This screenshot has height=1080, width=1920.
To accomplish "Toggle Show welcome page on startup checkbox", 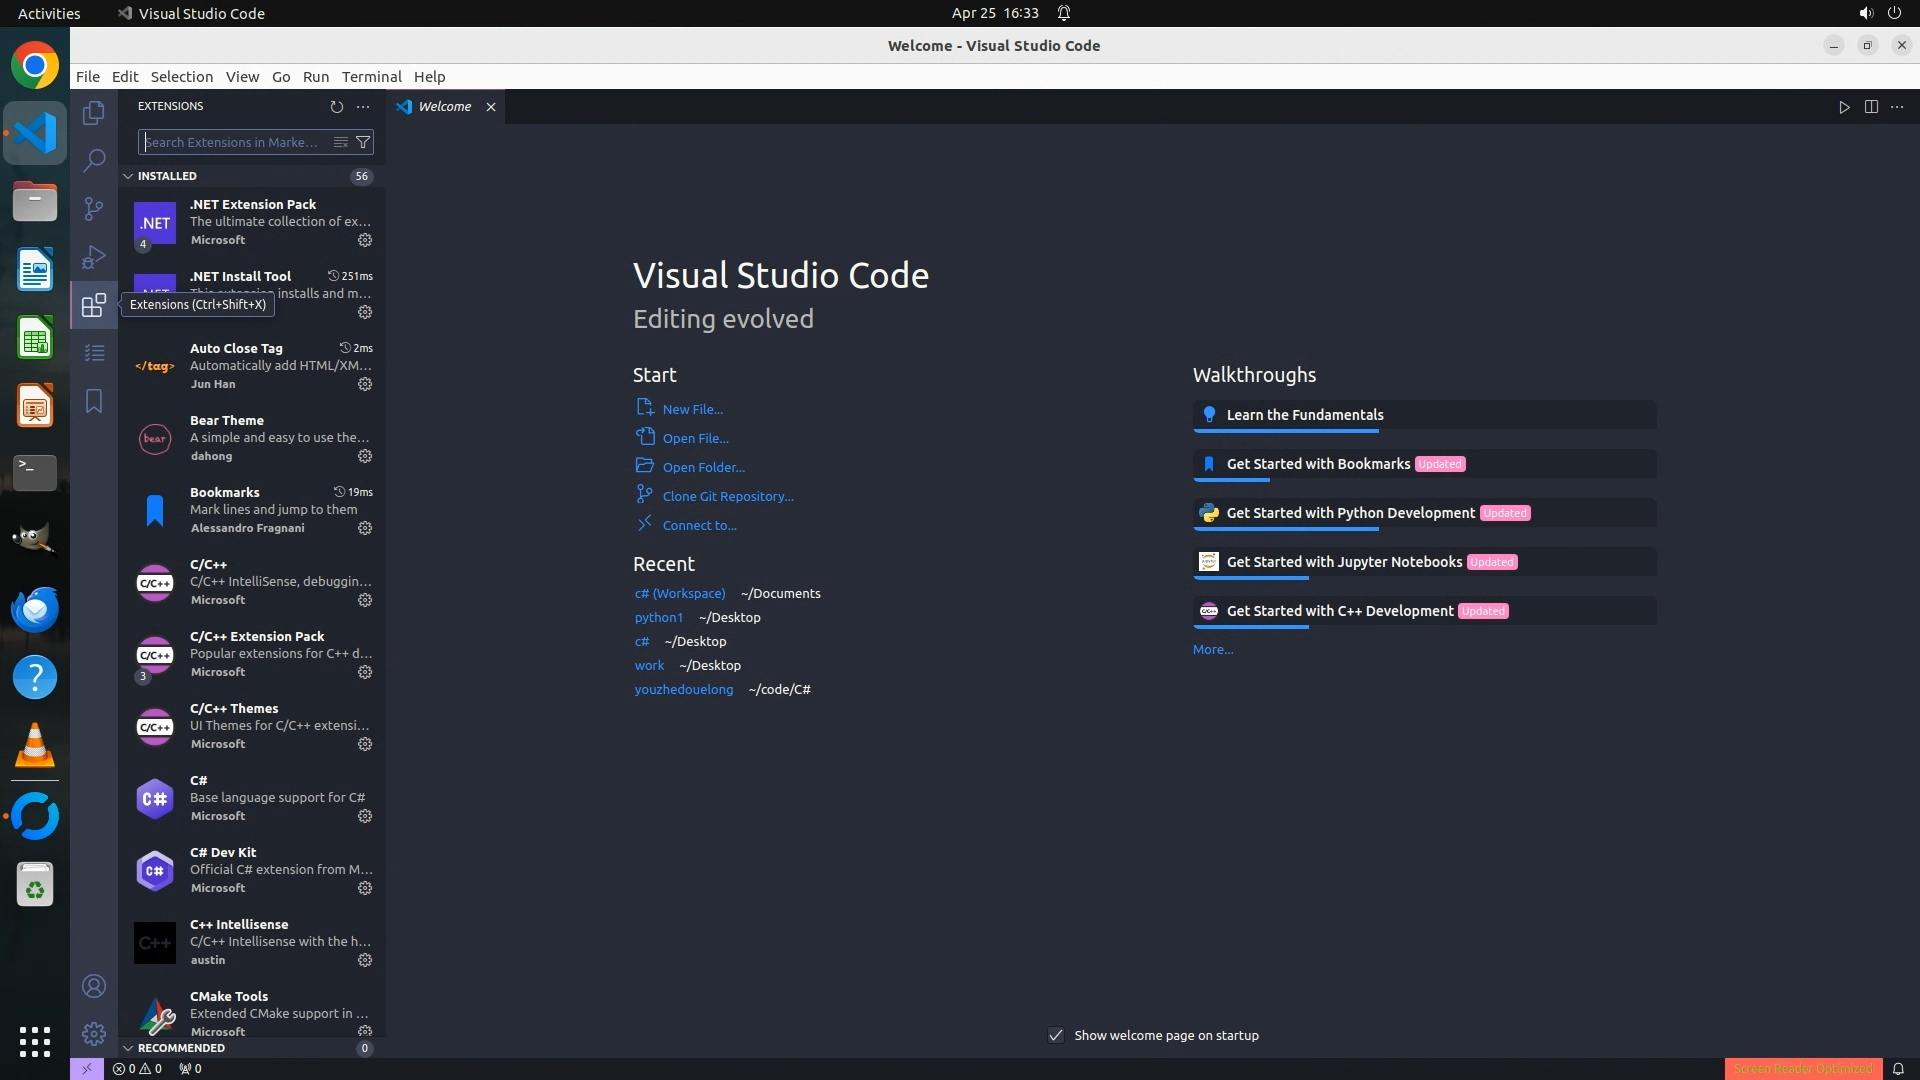I will [x=1056, y=1035].
